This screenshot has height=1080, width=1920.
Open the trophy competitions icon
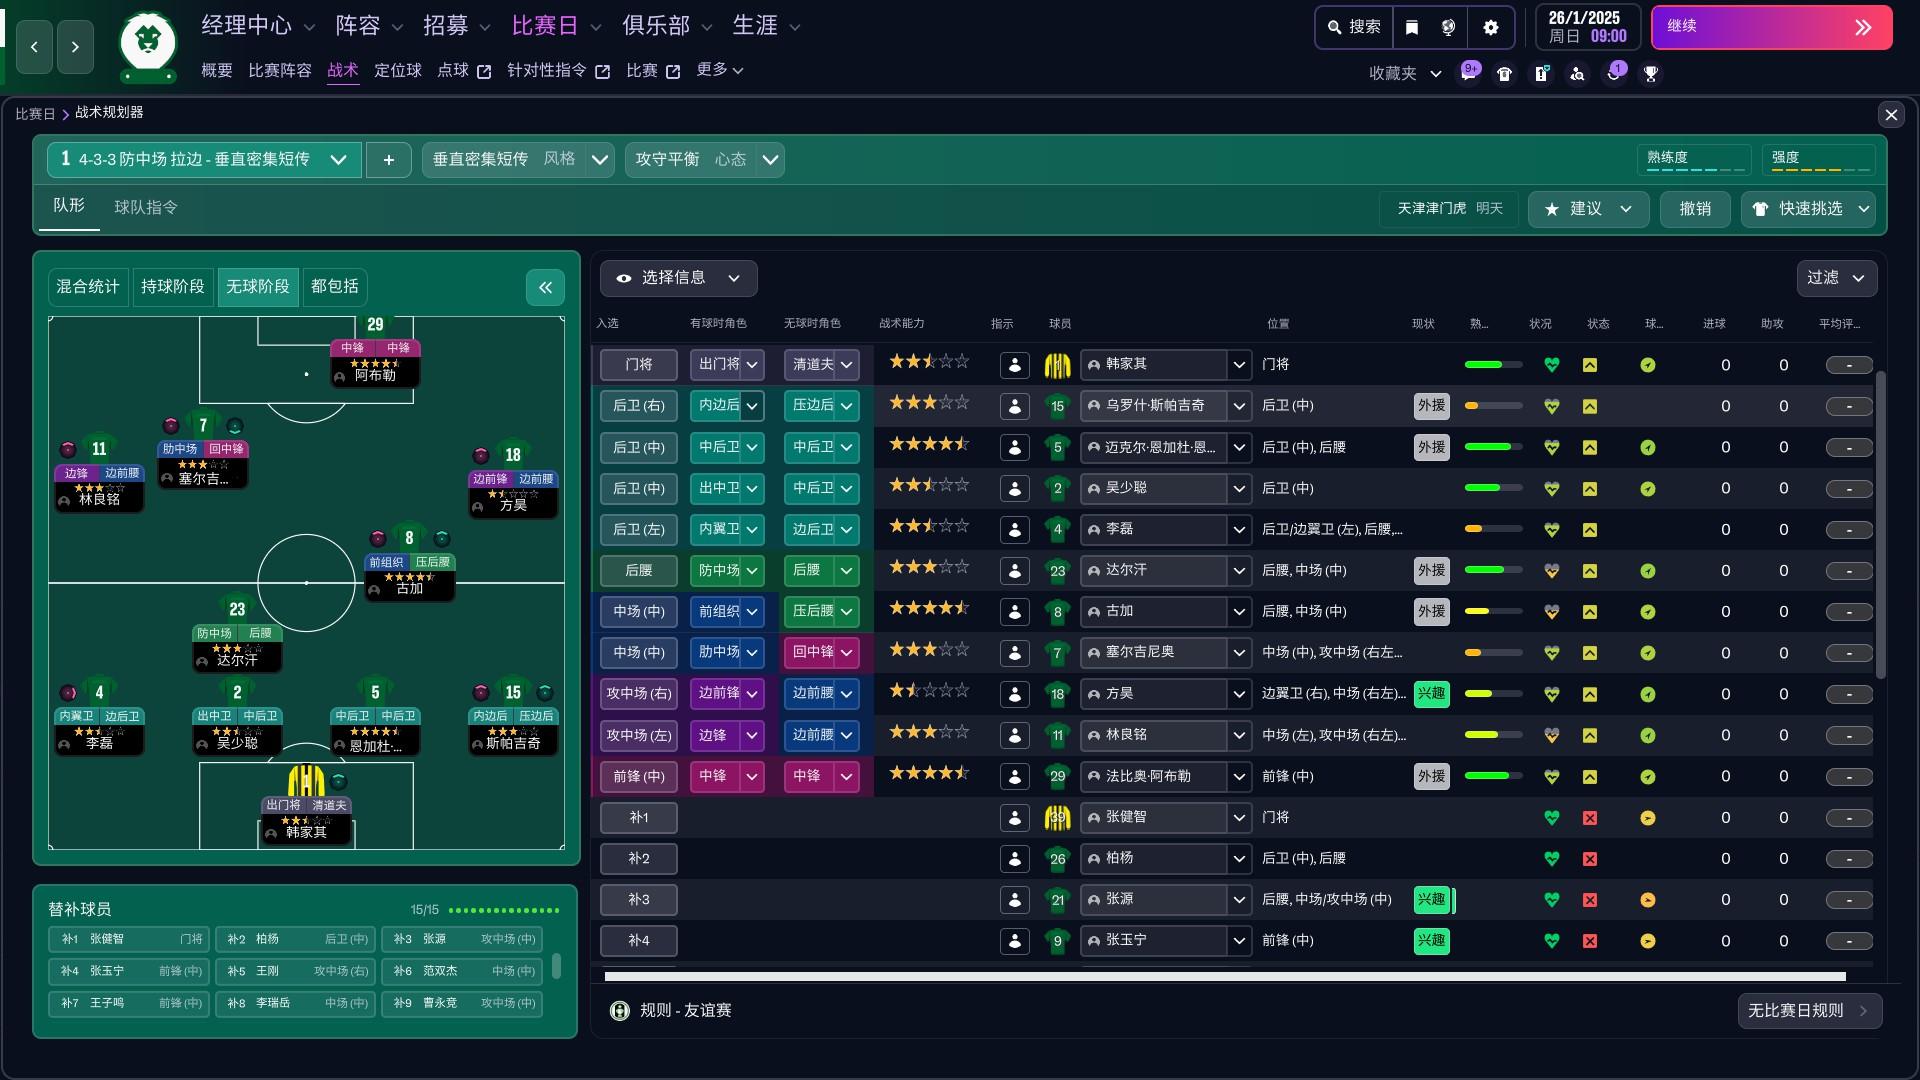(1651, 73)
